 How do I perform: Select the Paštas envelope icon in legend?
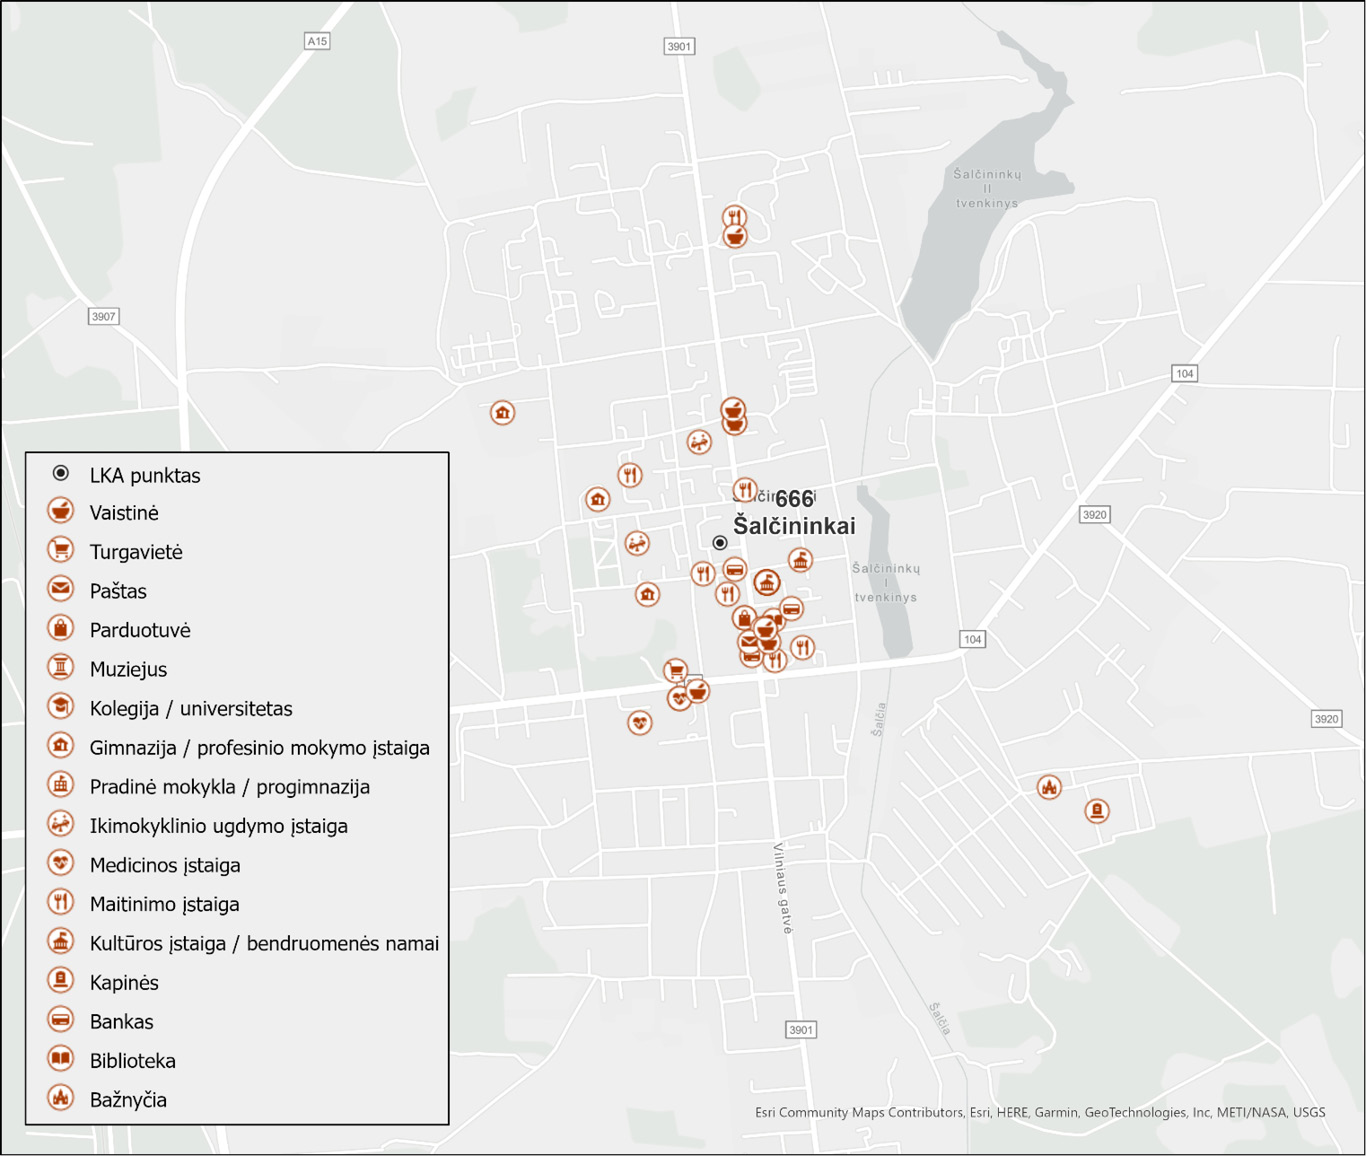61,589
